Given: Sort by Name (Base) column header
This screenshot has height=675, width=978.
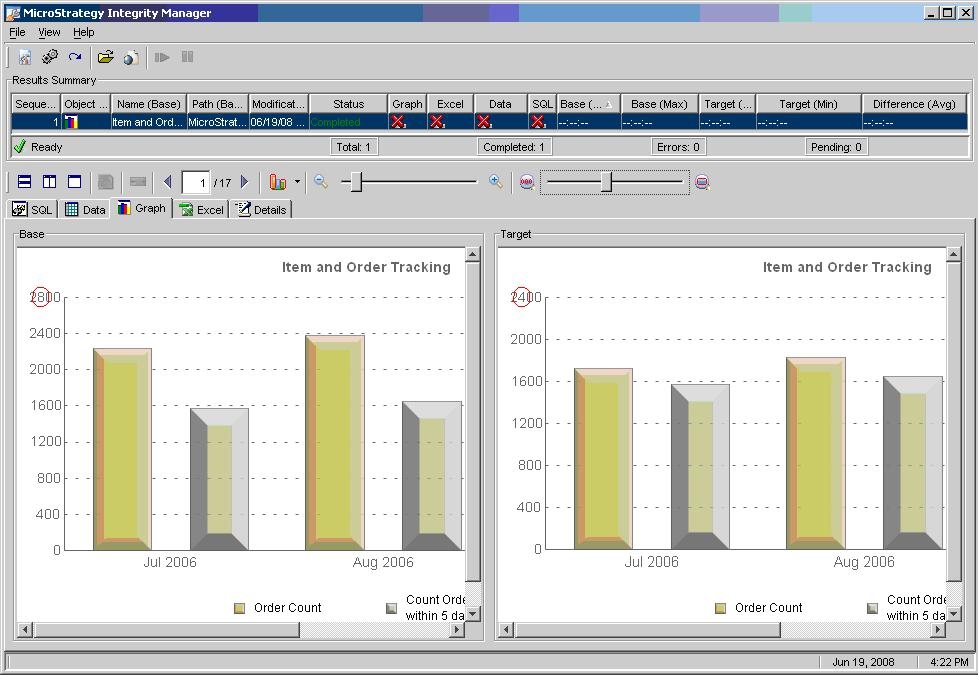Looking at the screenshot, I should pos(148,104).
